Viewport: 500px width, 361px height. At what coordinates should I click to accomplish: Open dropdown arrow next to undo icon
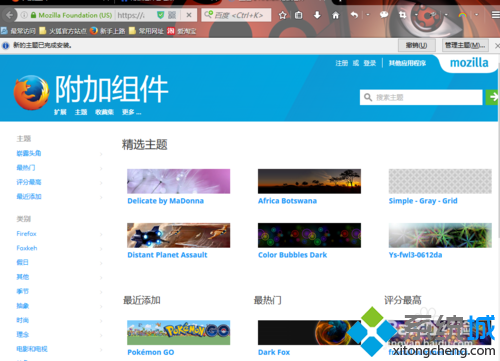coord(368,15)
